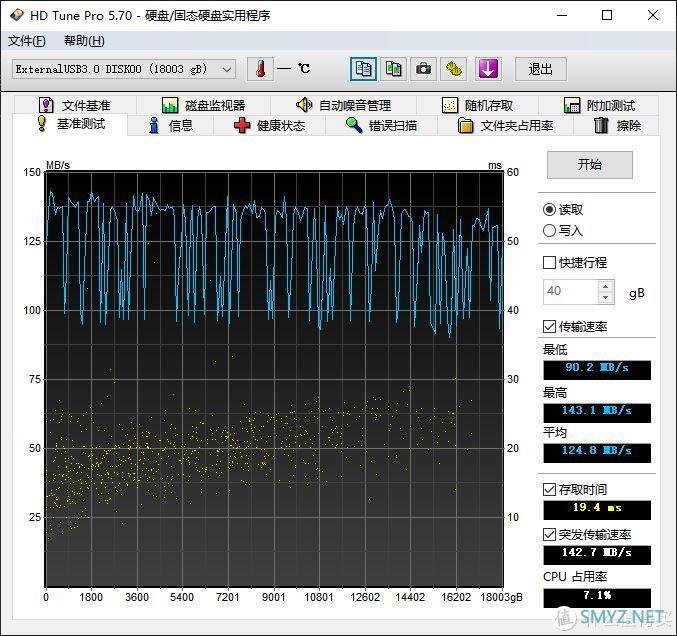Screen dimensions: 677x636
Task: Decrease short stroke value with down arrow
Action: pyautogui.click(x=606, y=297)
